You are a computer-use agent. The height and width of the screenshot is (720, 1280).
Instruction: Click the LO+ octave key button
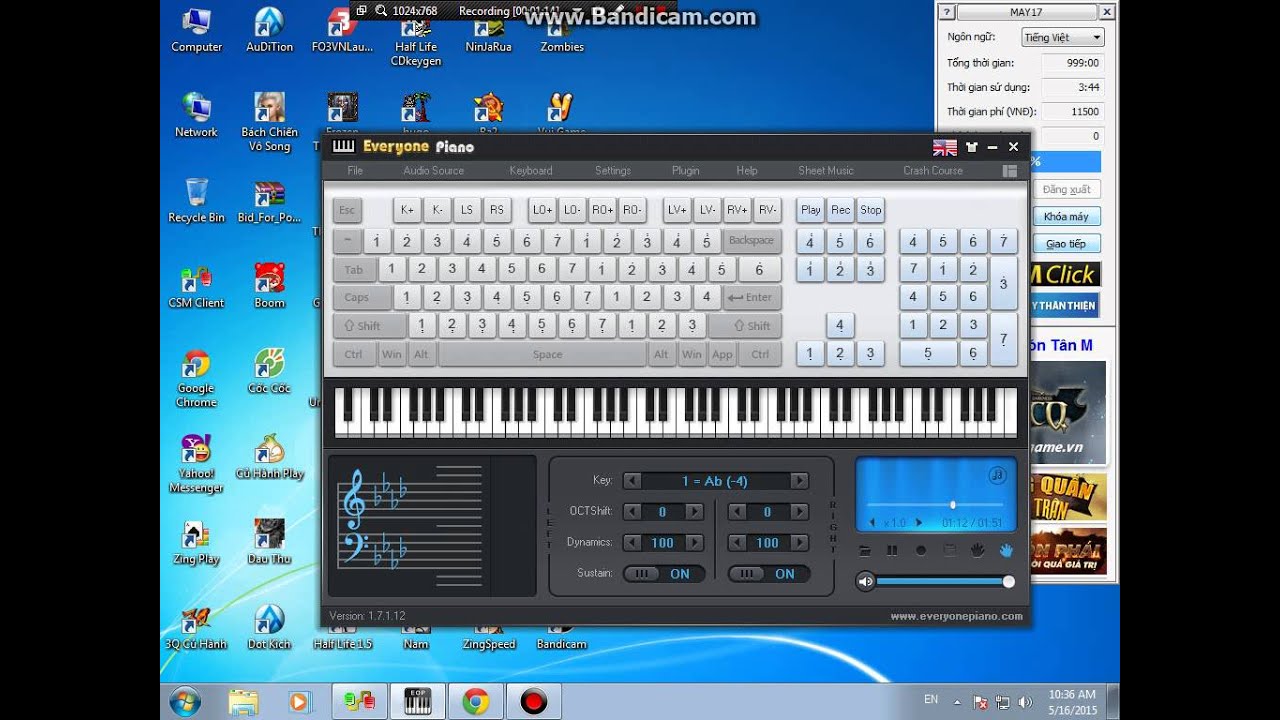click(x=542, y=210)
